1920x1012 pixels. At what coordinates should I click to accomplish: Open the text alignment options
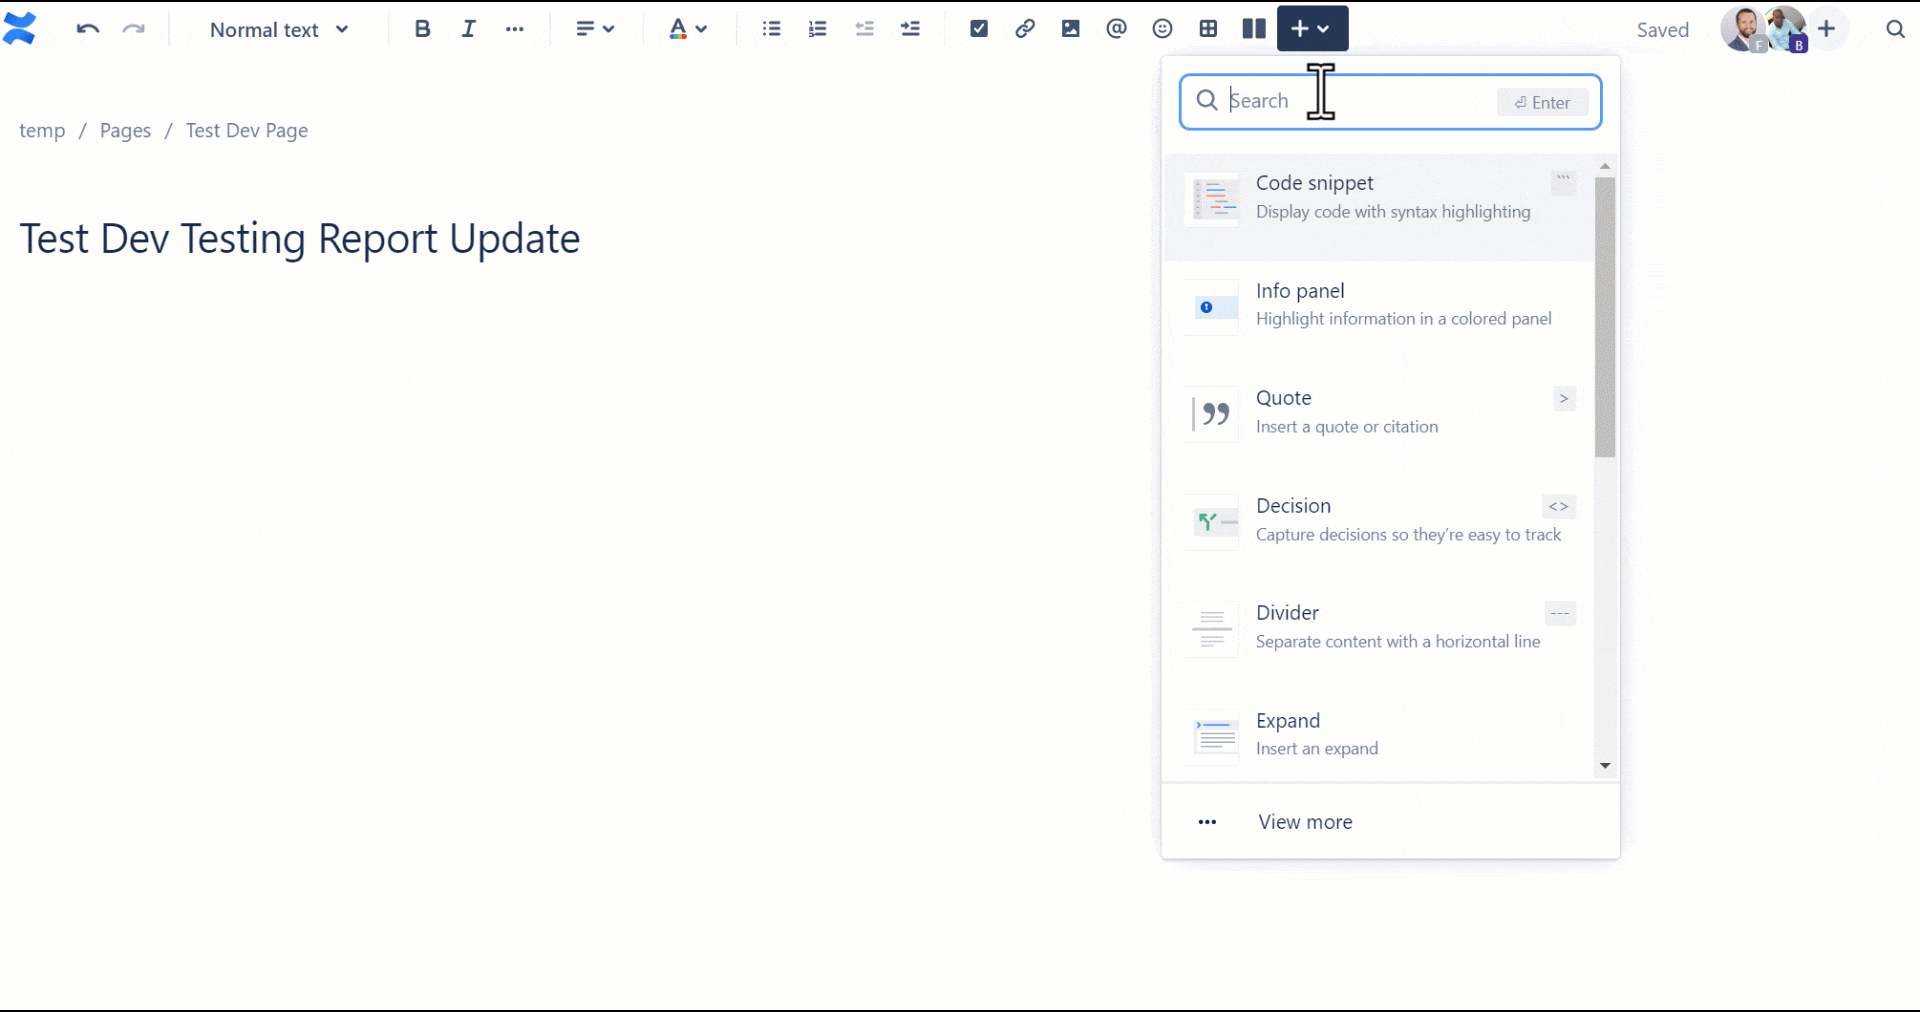(595, 29)
